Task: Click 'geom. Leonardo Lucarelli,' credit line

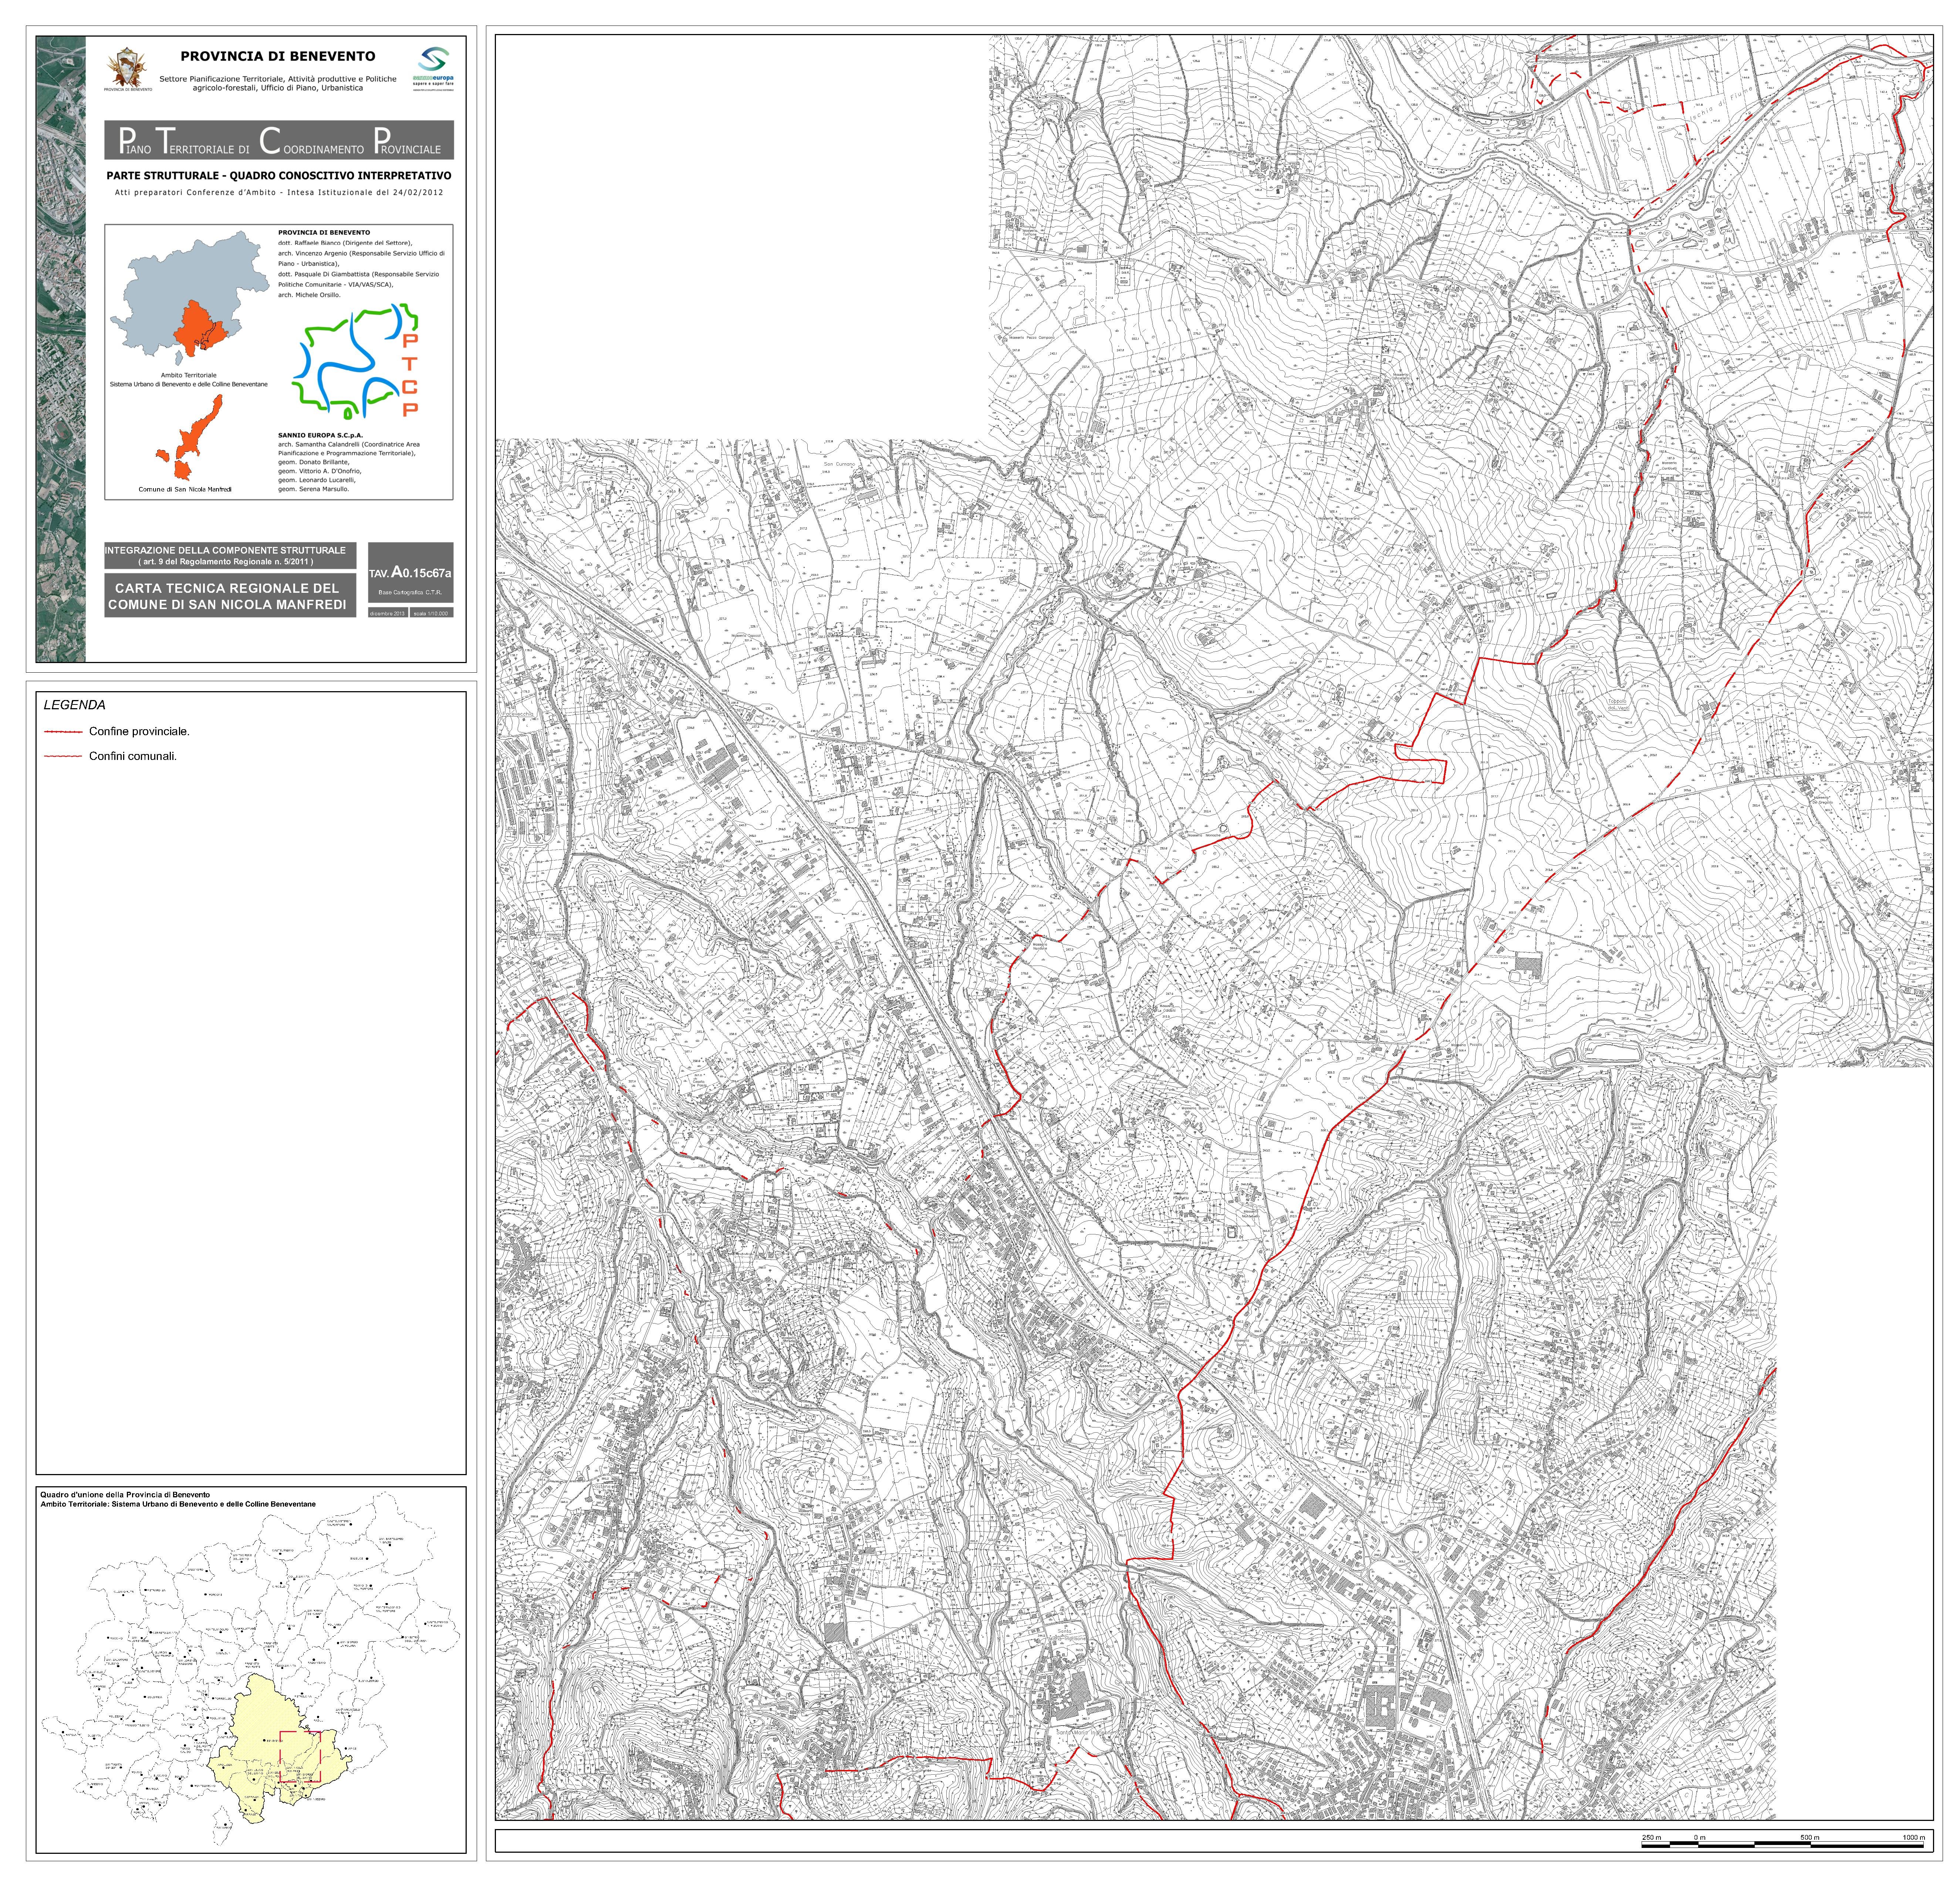Action: pyautogui.click(x=317, y=481)
